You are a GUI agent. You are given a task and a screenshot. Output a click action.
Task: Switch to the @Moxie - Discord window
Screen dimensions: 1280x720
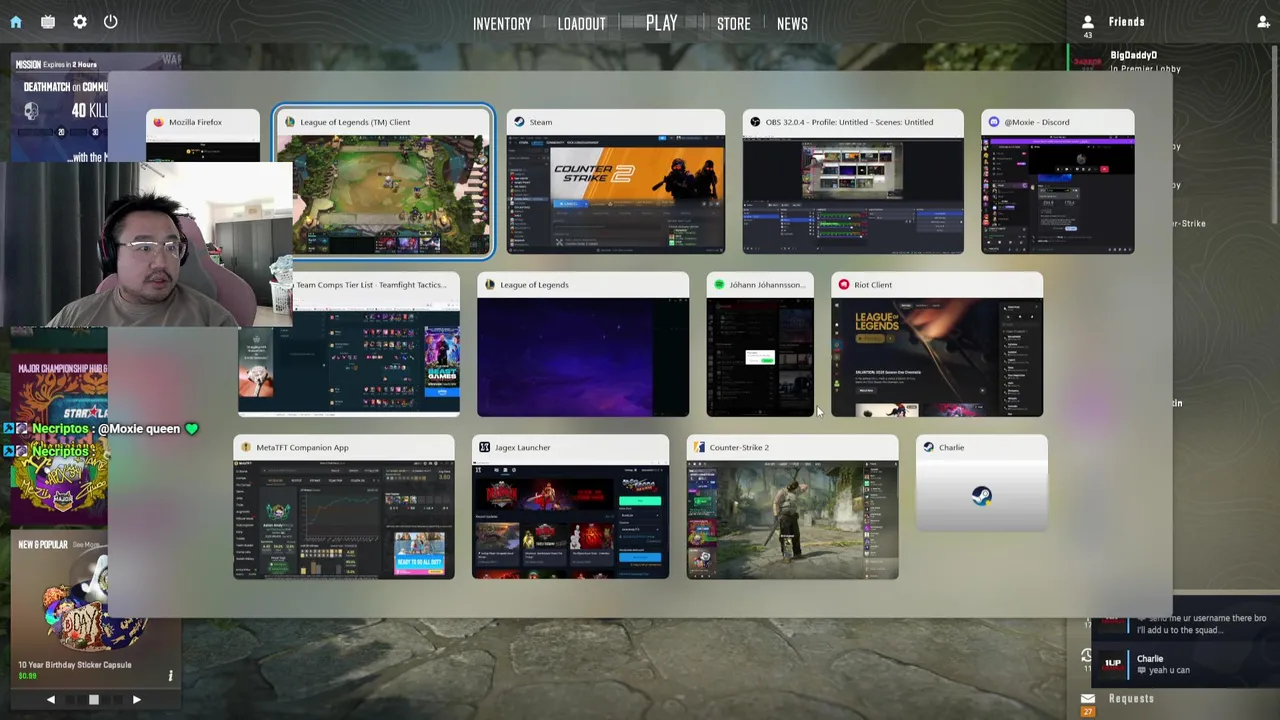tap(1058, 182)
